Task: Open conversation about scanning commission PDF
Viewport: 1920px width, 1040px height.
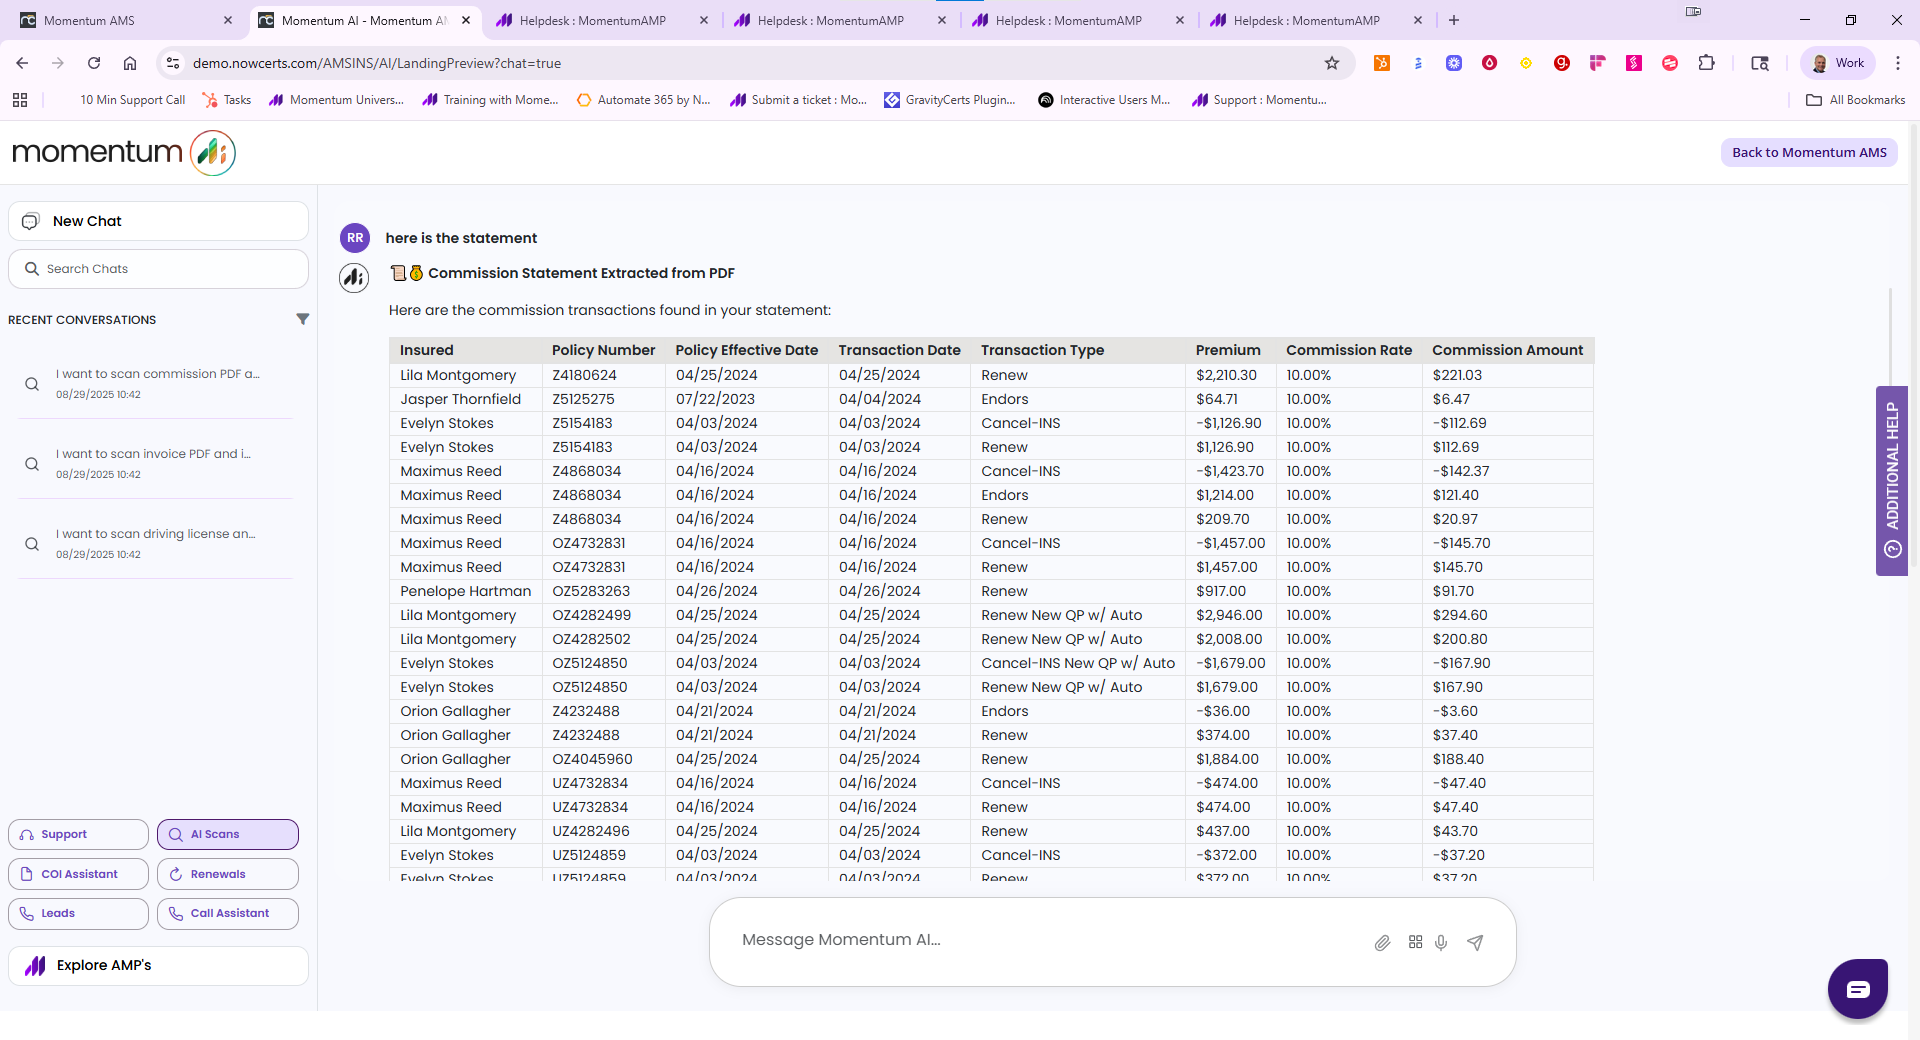Action: (158, 383)
